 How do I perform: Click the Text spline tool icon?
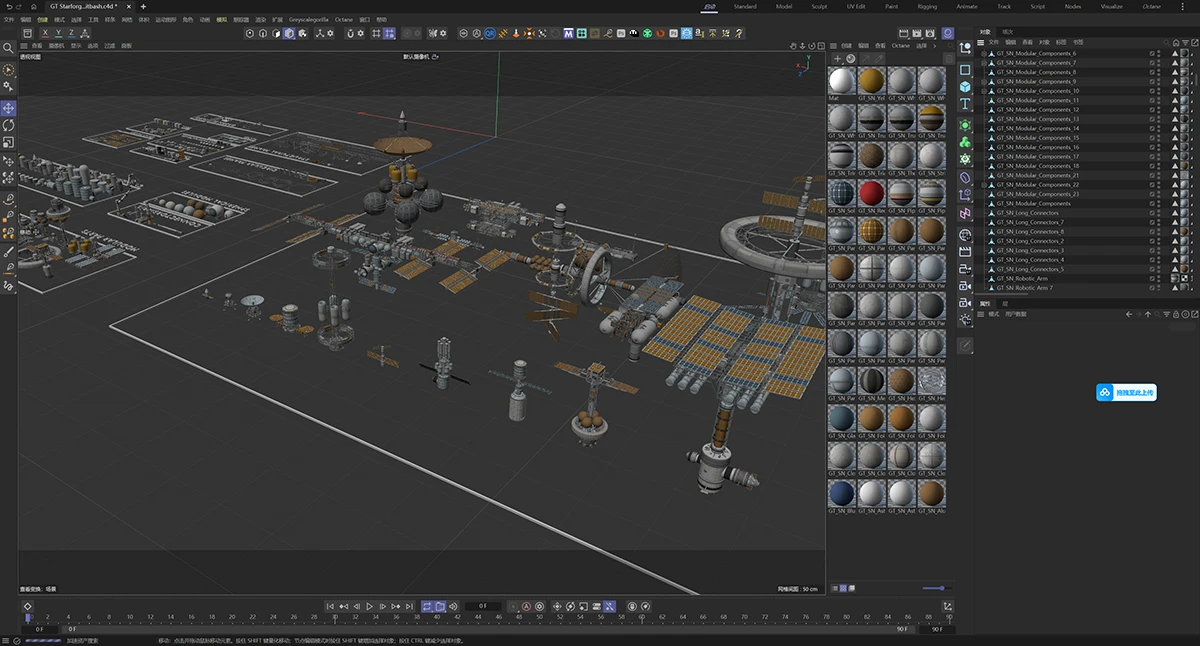coord(965,104)
